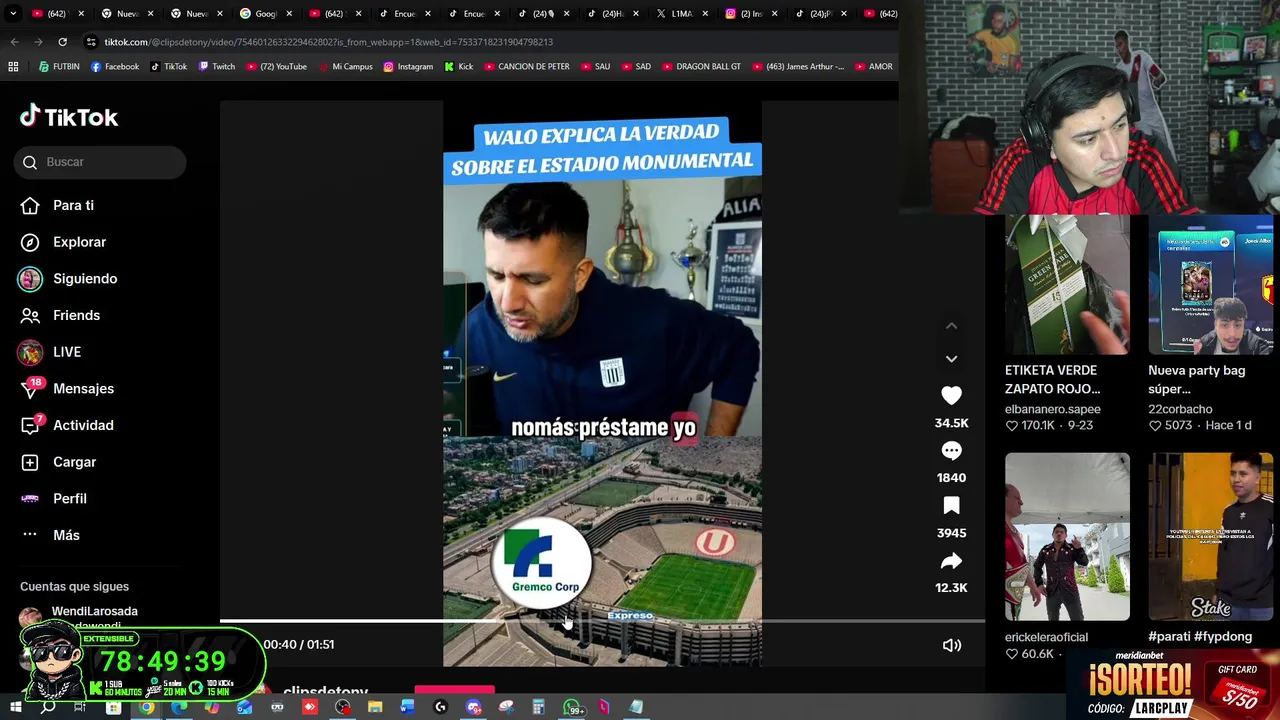
Task: Switch to the L1MA X tab
Action: coord(681,14)
